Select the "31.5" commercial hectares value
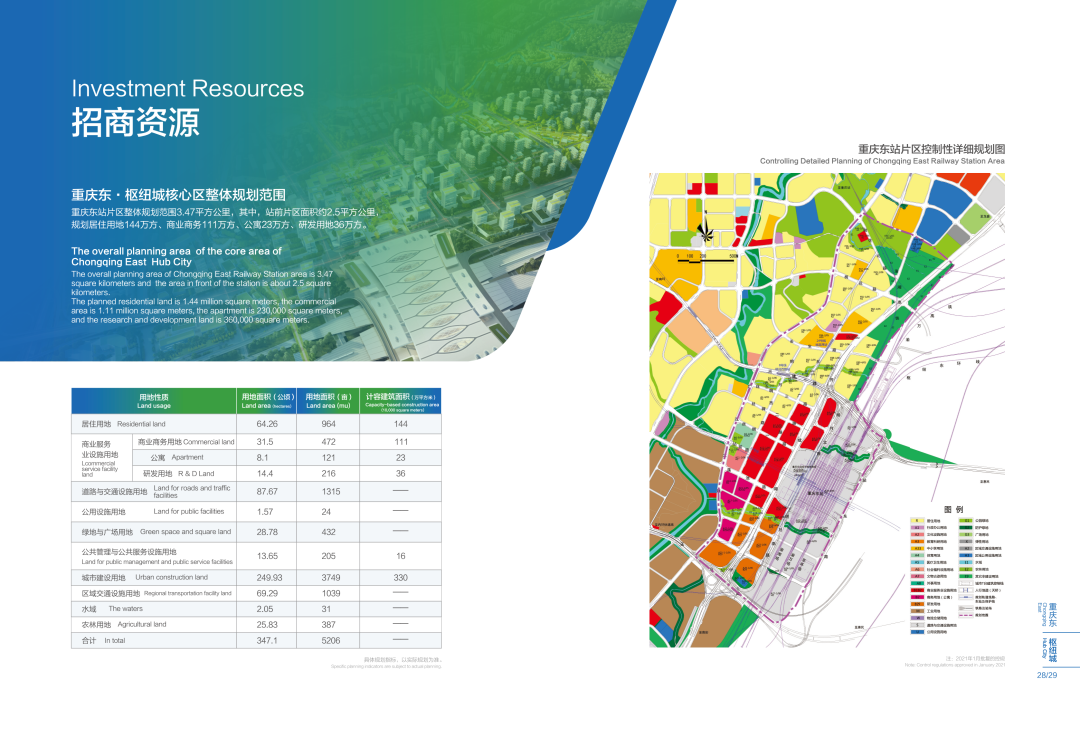The image size is (1080, 738). click(265, 442)
